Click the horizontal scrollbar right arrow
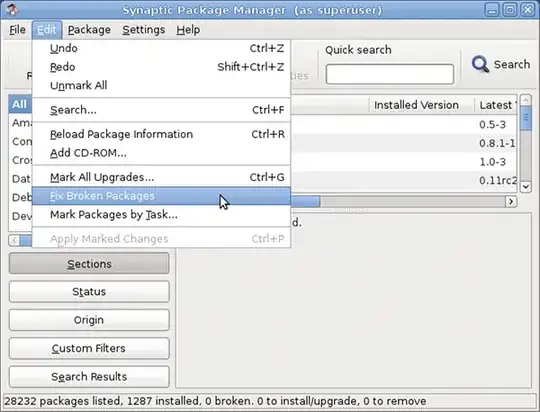 511,201
